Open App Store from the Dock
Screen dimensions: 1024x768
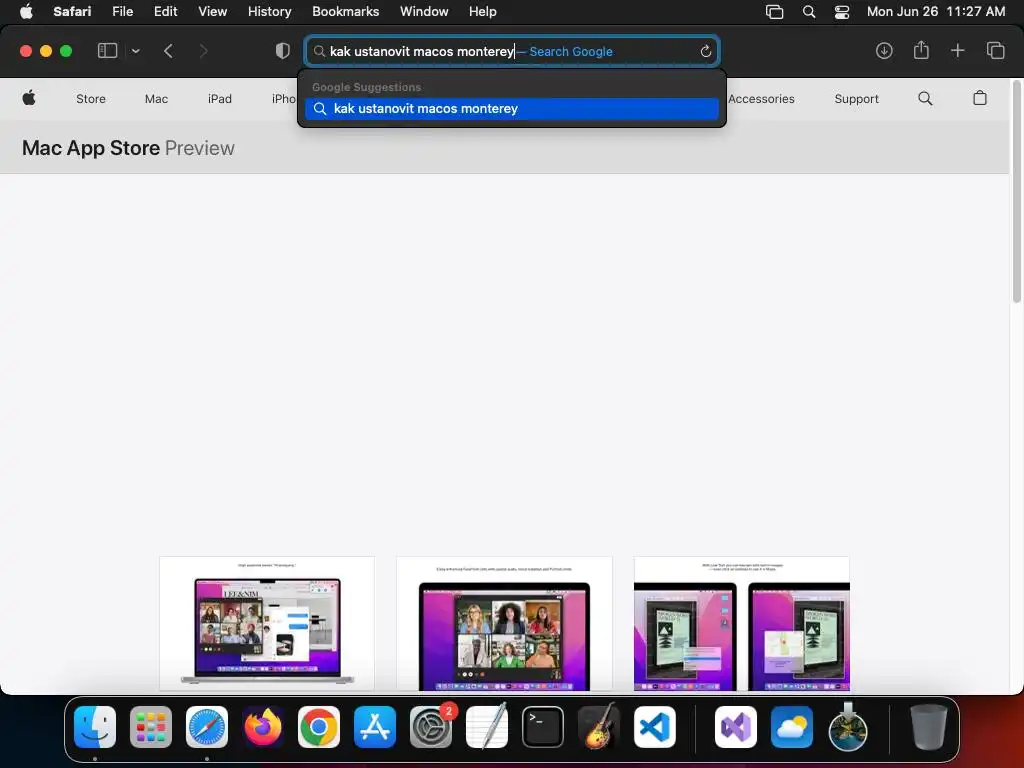click(375, 727)
